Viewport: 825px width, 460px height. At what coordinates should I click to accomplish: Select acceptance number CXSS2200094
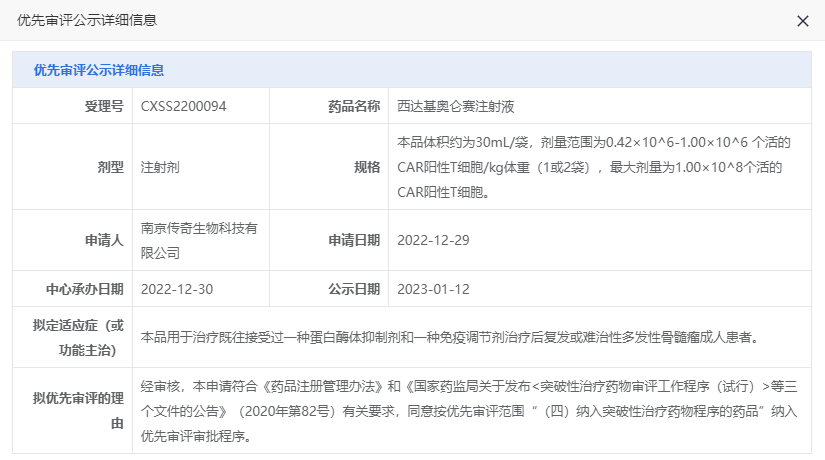click(183, 106)
